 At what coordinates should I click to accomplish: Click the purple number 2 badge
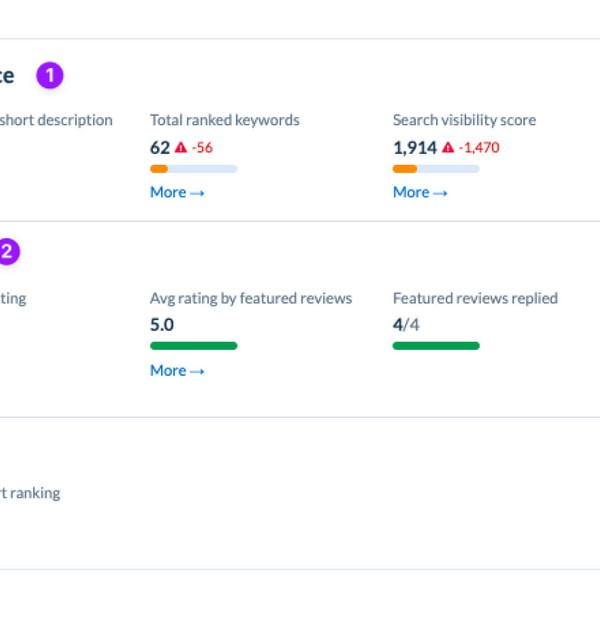[7, 252]
